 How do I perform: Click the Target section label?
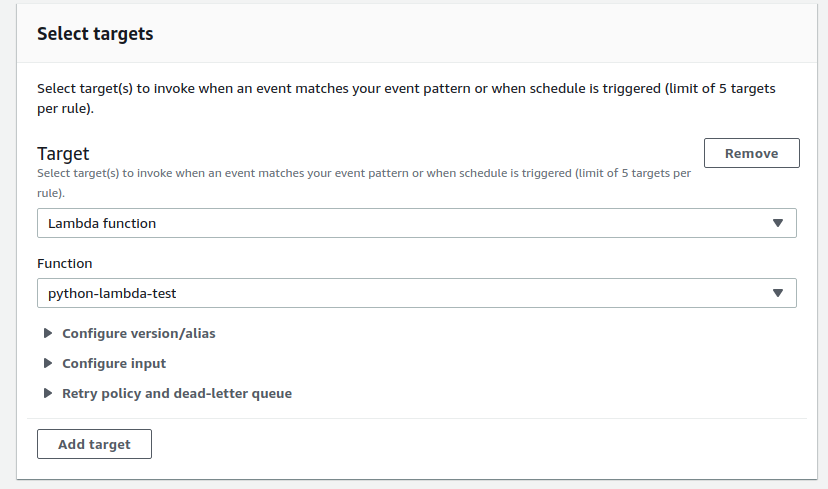click(63, 153)
